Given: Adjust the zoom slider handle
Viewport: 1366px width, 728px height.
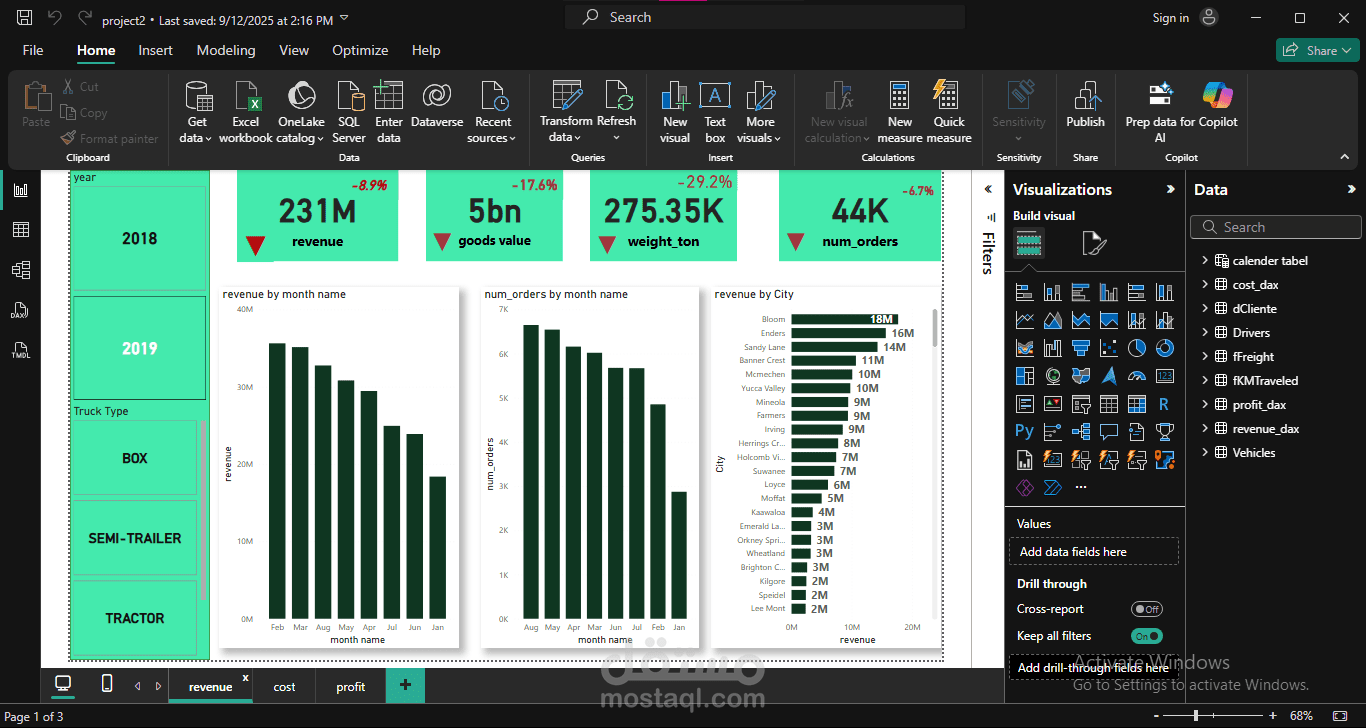Looking at the screenshot, I should pyautogui.click(x=1196, y=716).
